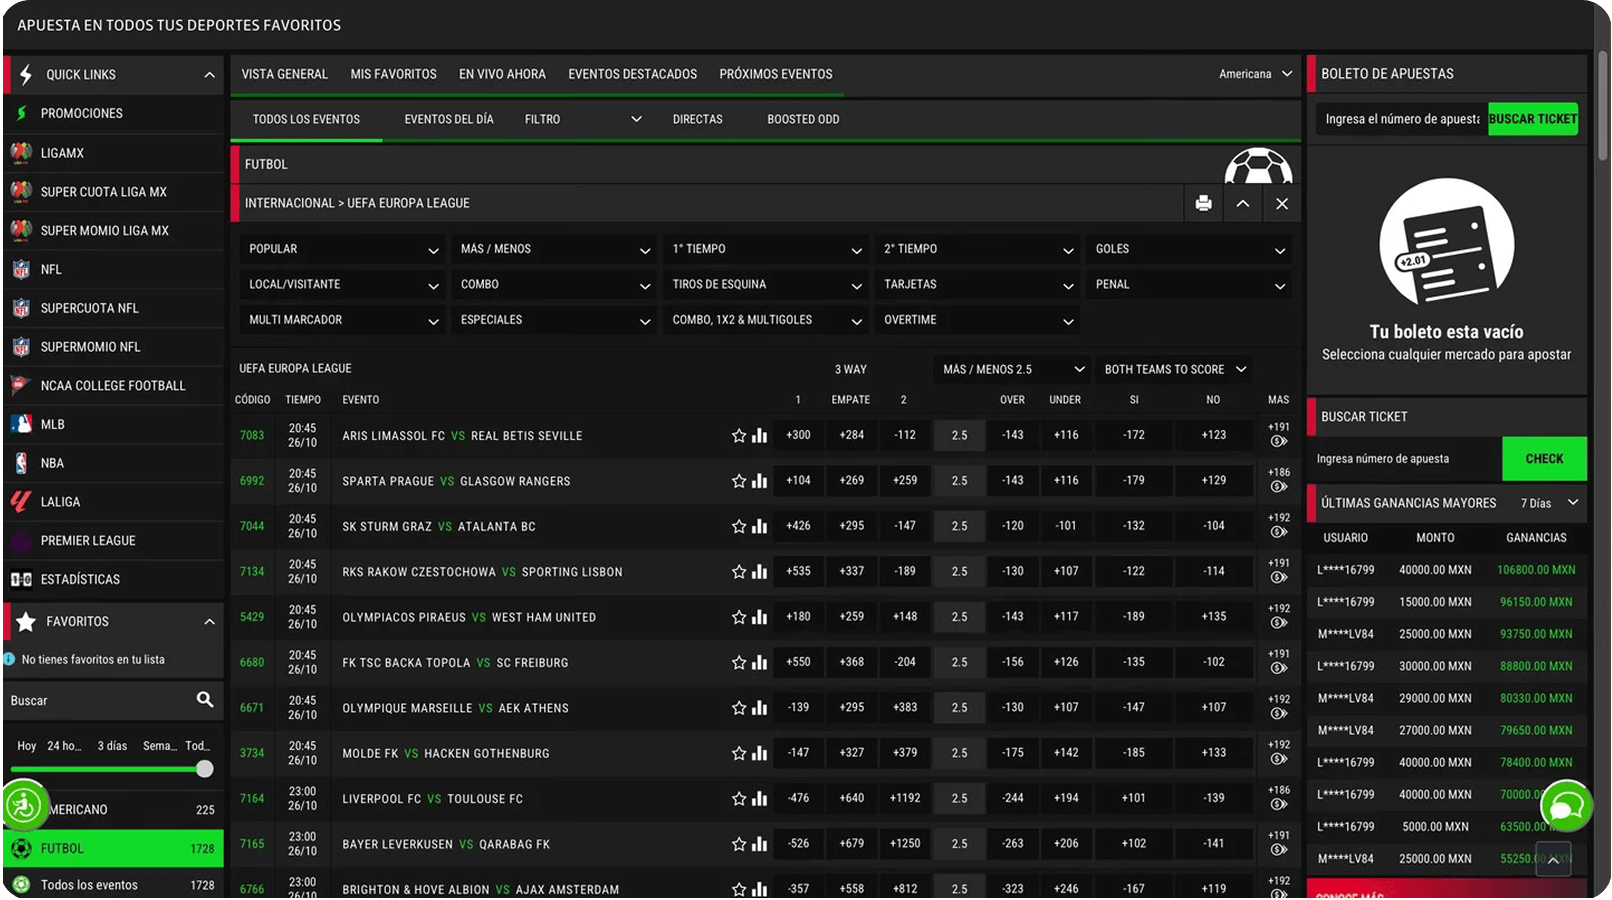Open MIS FAVORITOS tab
The height and width of the screenshot is (900, 1612).
click(x=393, y=74)
